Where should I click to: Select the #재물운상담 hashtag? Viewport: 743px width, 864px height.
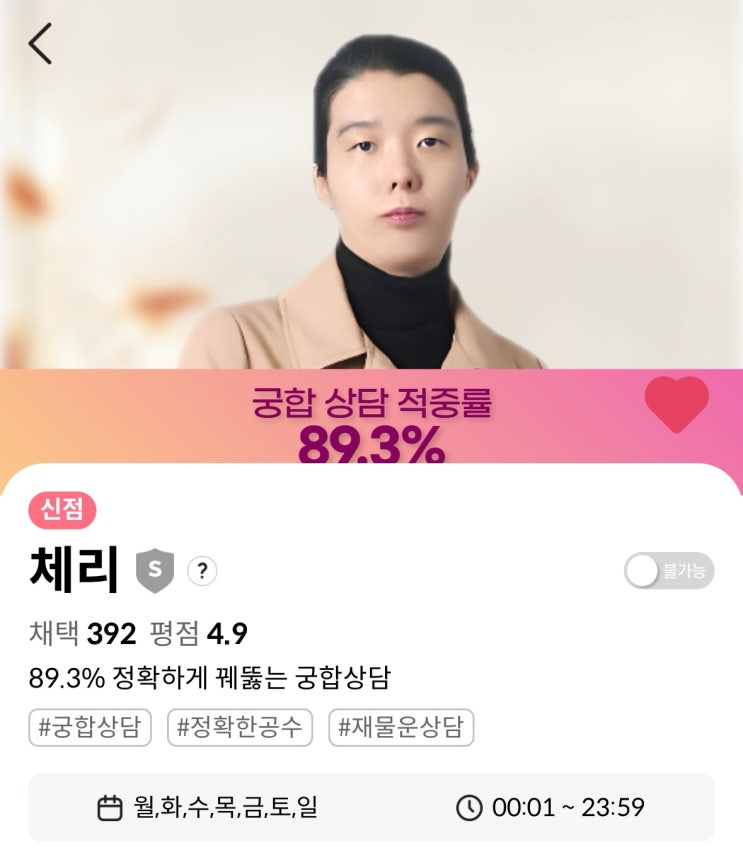[401, 727]
